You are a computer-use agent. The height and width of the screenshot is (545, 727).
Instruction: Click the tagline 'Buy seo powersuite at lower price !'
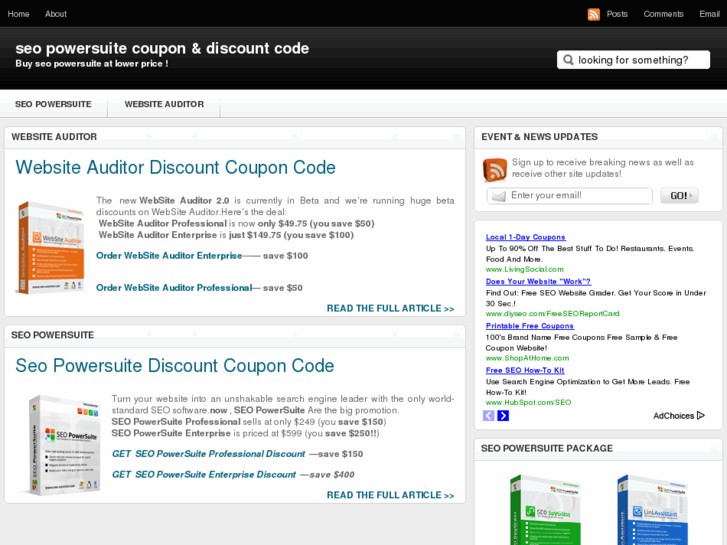coord(92,64)
